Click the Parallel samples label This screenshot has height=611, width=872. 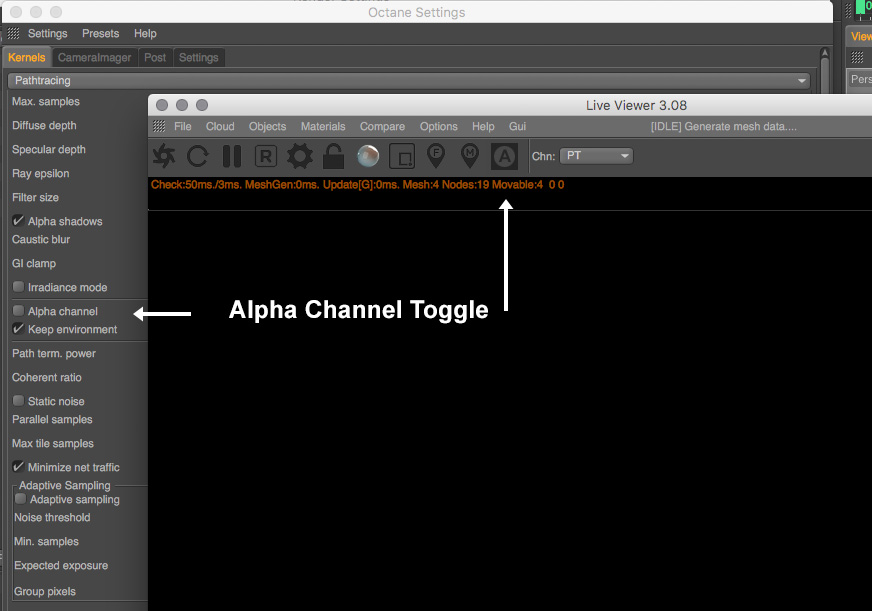52,420
